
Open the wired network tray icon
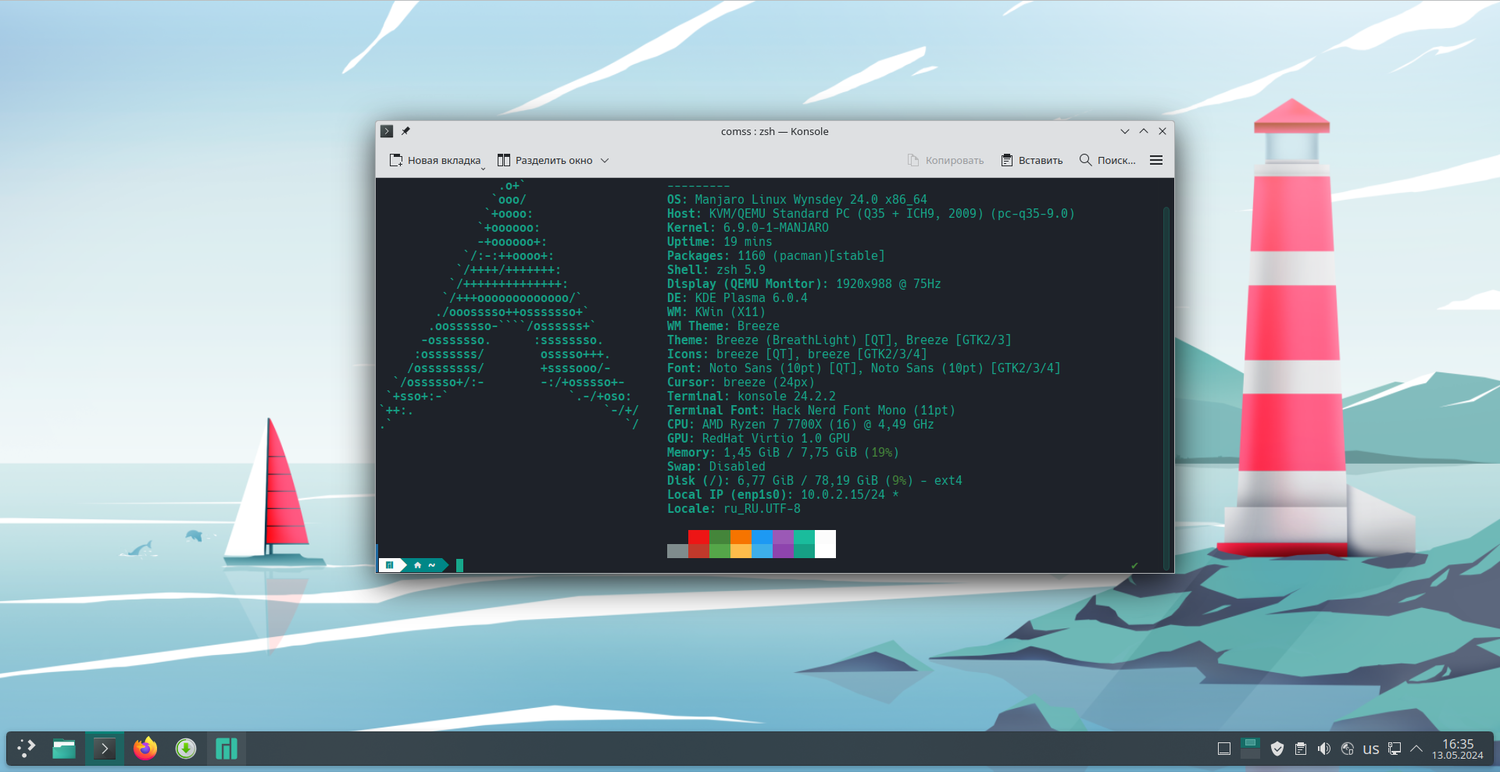(1395, 748)
